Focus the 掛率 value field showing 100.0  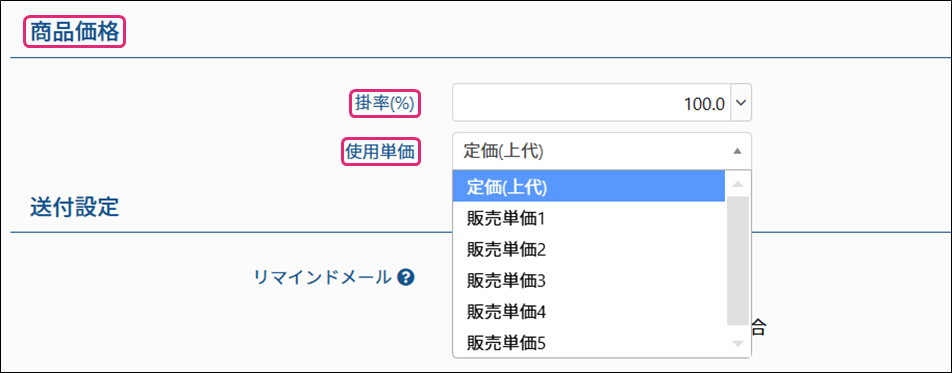[591, 103]
